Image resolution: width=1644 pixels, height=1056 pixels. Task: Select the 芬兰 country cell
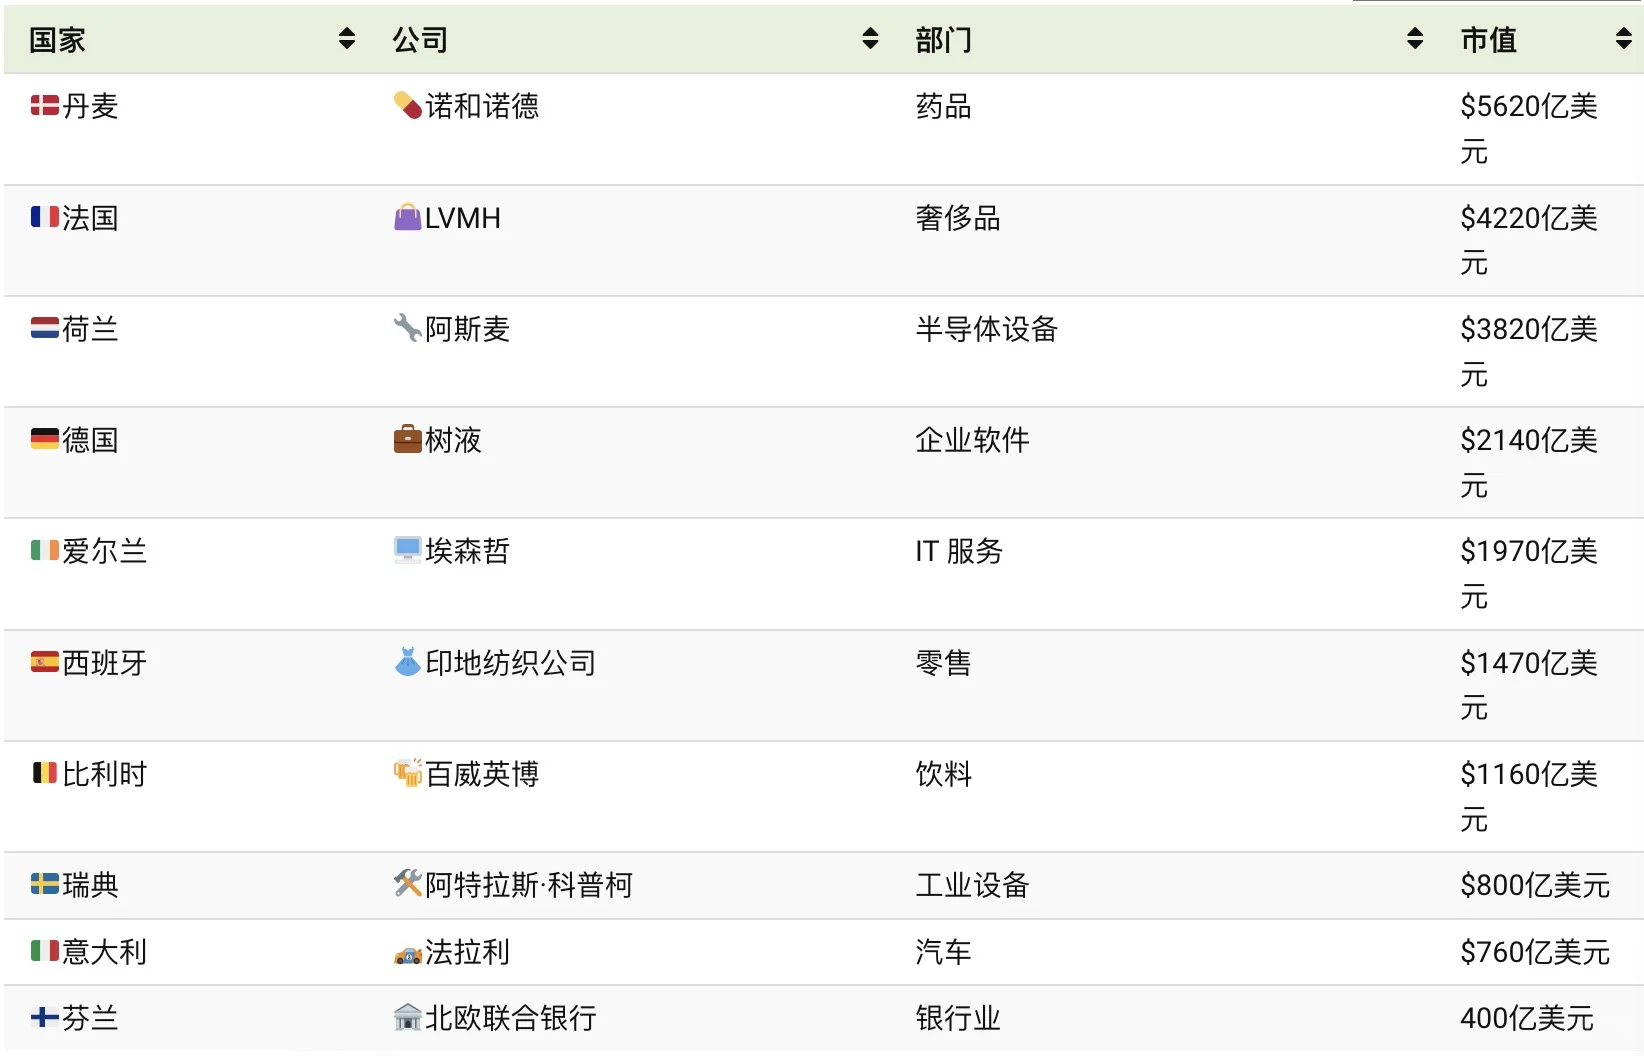pos(90,1019)
